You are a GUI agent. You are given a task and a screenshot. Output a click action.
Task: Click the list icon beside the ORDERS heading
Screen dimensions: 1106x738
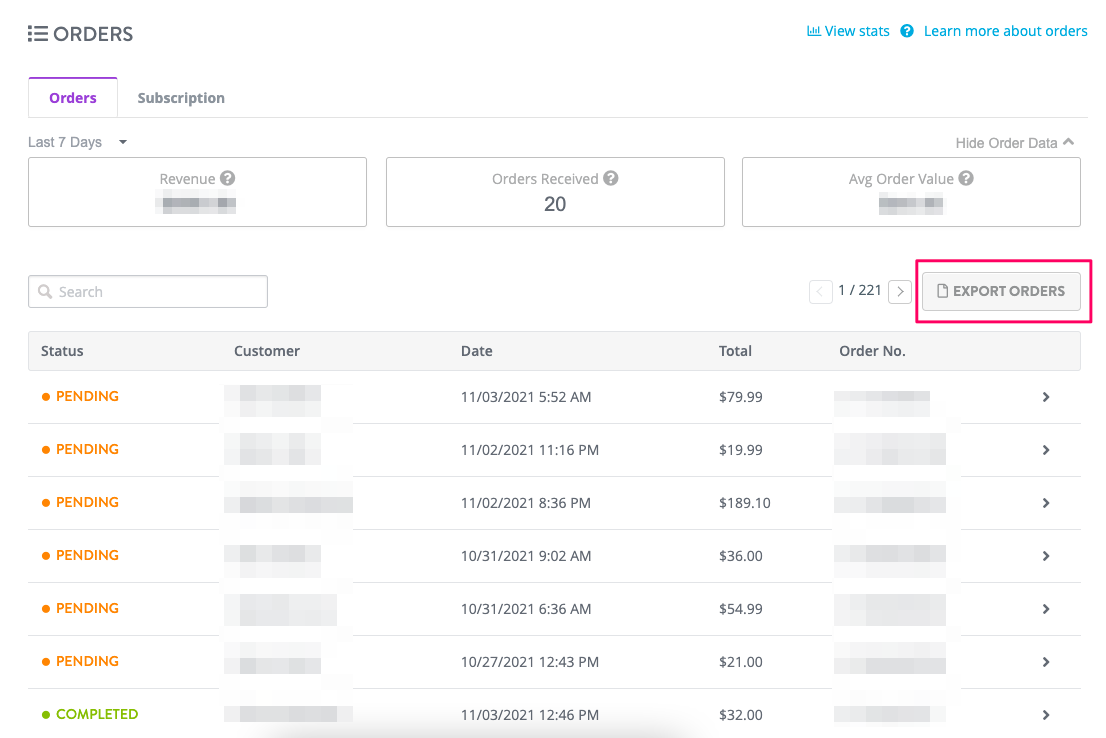(x=38, y=33)
